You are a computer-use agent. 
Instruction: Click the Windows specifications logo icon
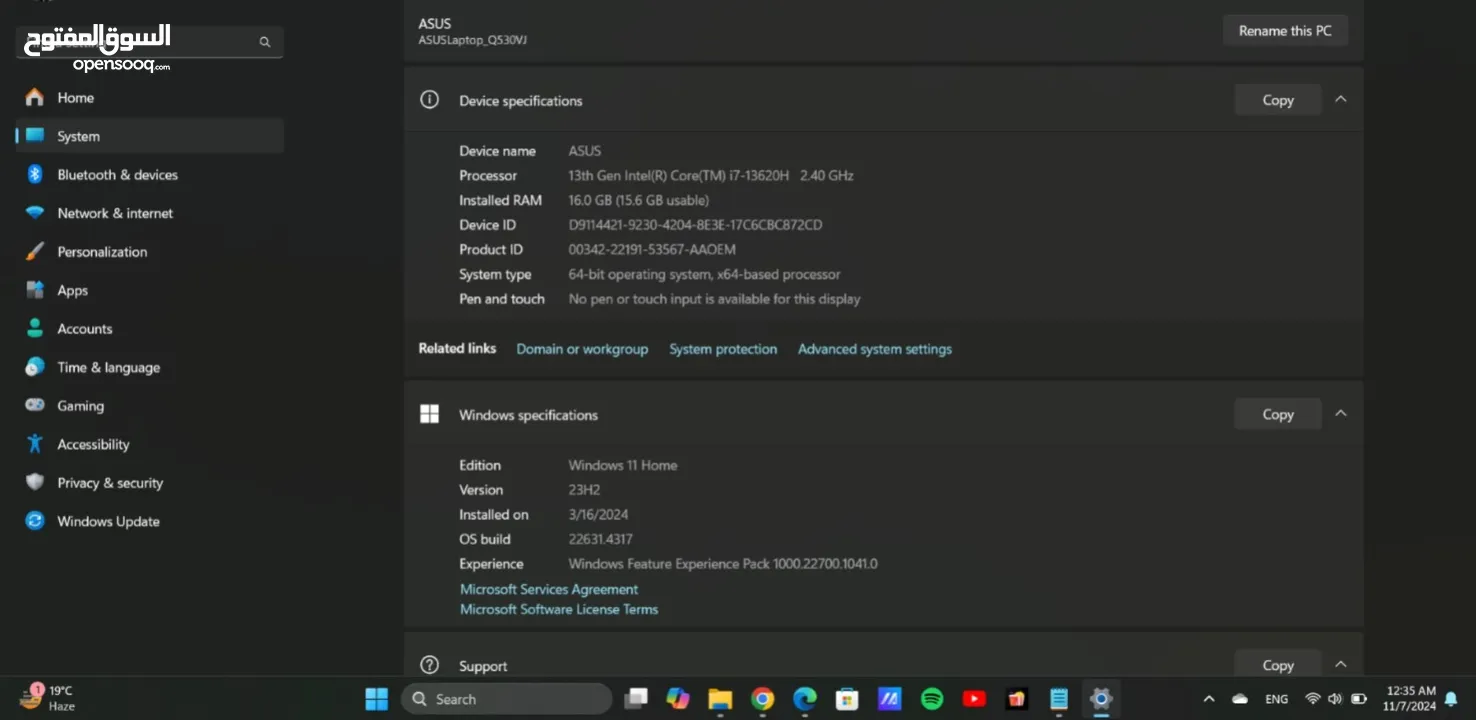(430, 414)
